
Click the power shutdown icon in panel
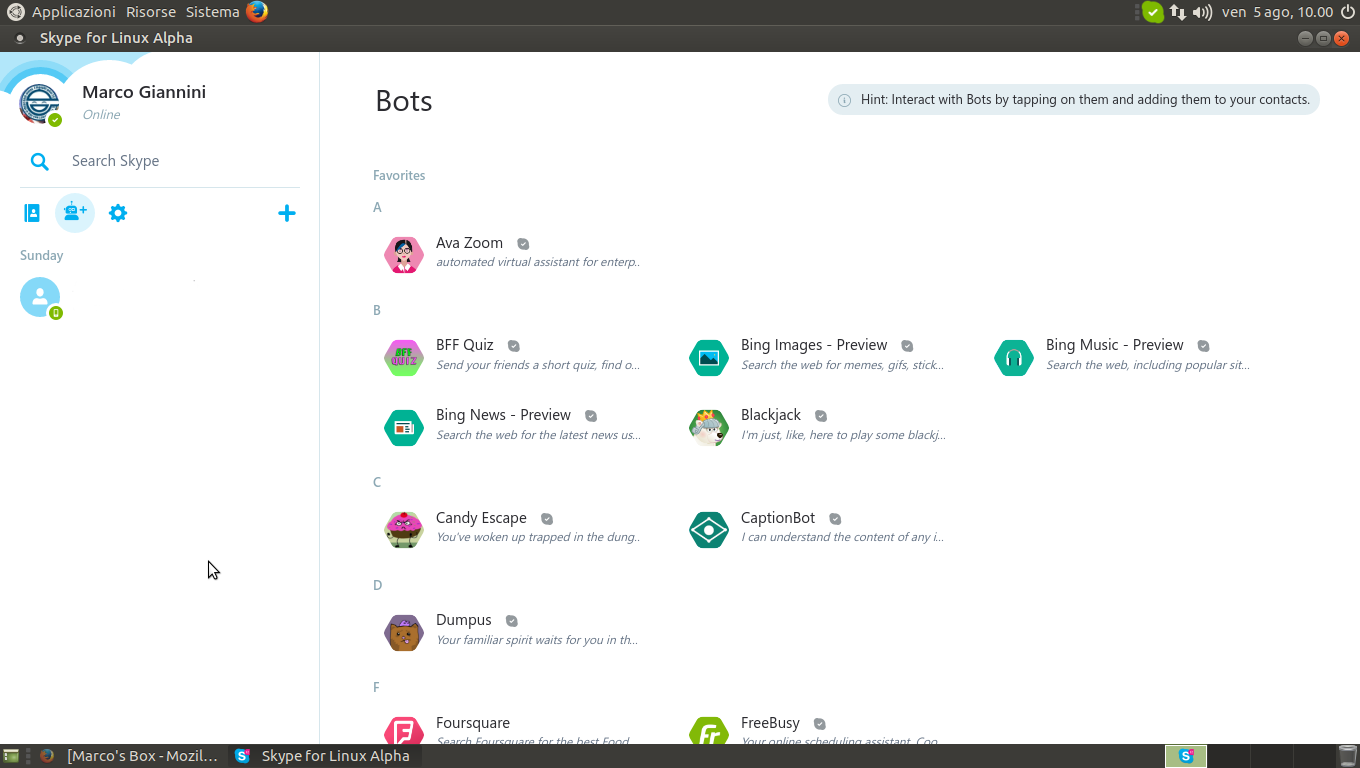pyautogui.click(x=1347, y=12)
